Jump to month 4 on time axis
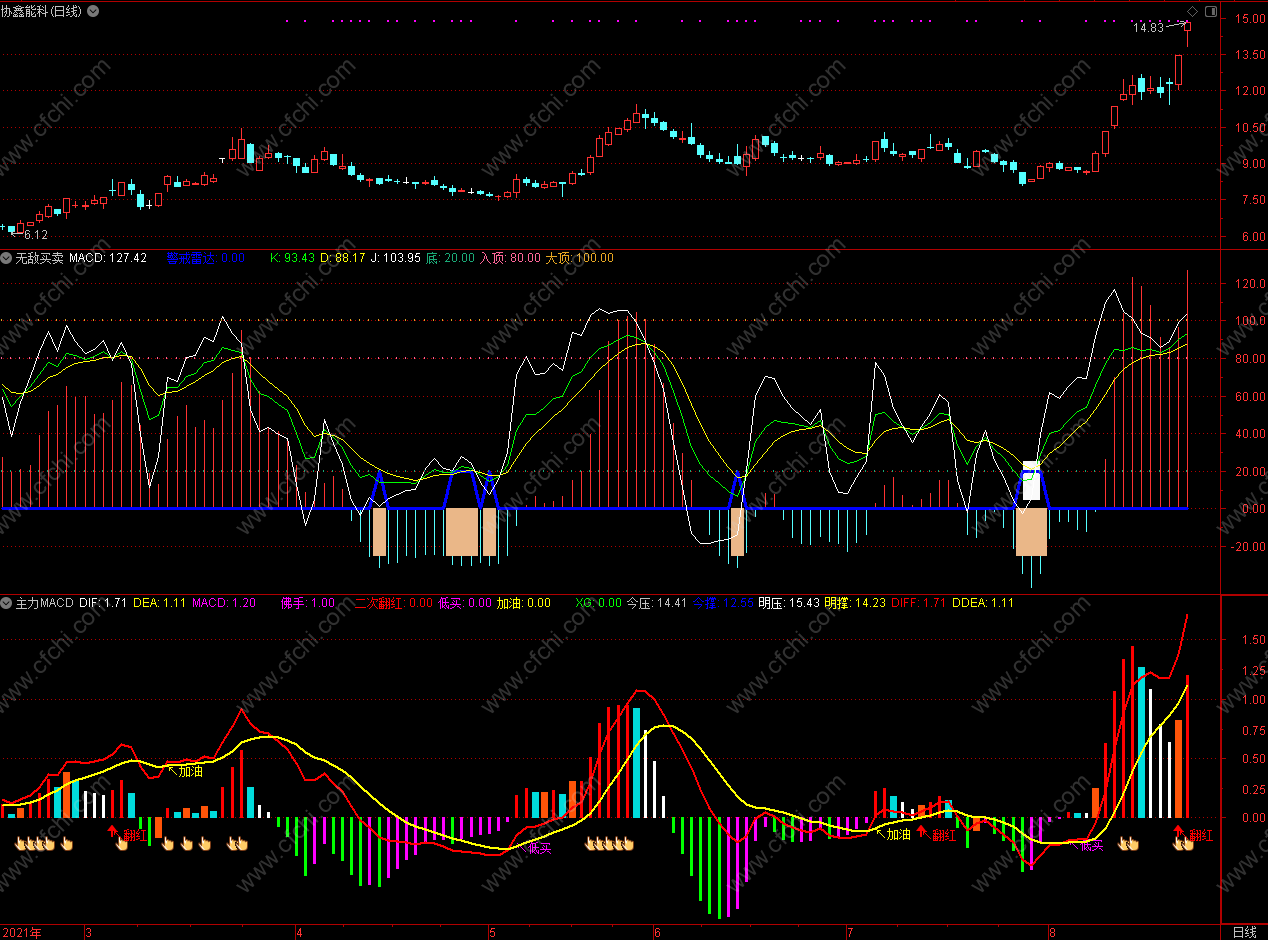 pos(300,932)
